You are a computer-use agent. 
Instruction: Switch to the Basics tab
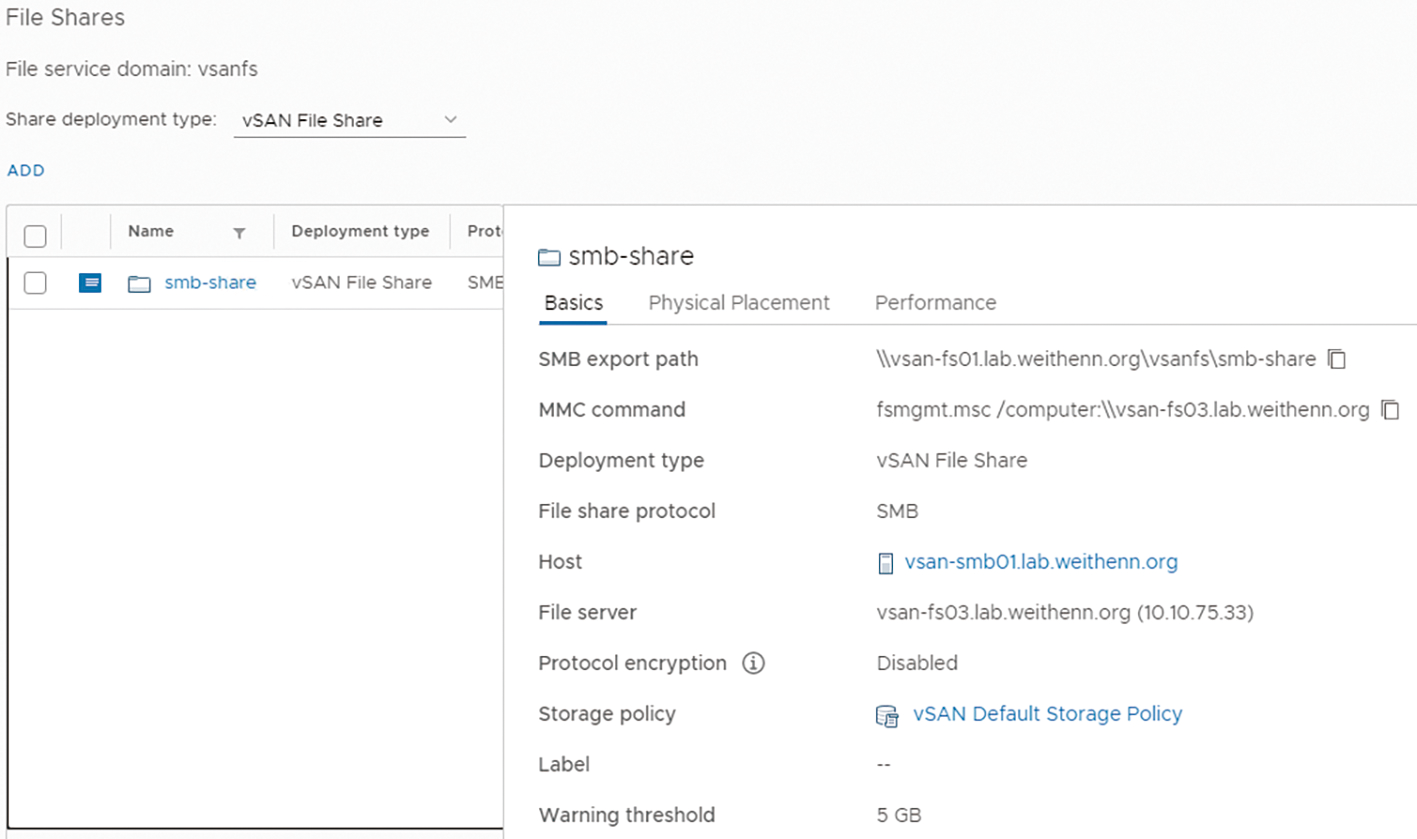pos(573,303)
